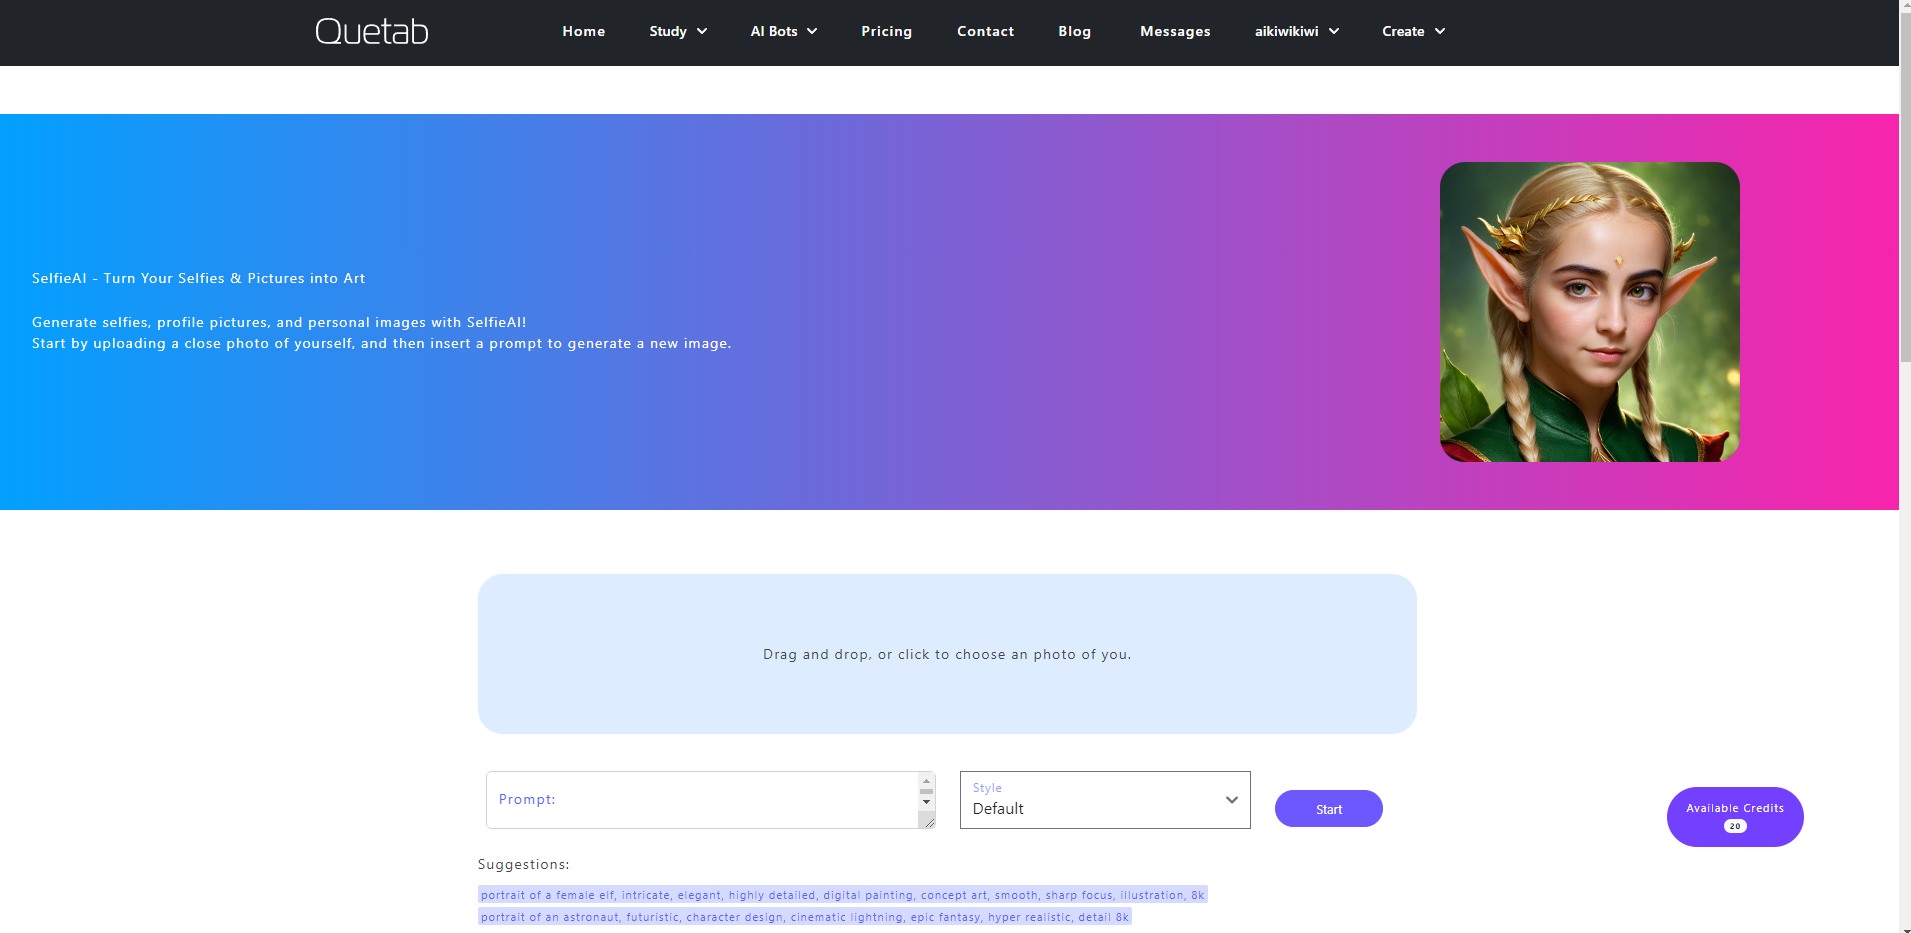Click the 'Generate selfies, profile pictures' text line

click(279, 322)
